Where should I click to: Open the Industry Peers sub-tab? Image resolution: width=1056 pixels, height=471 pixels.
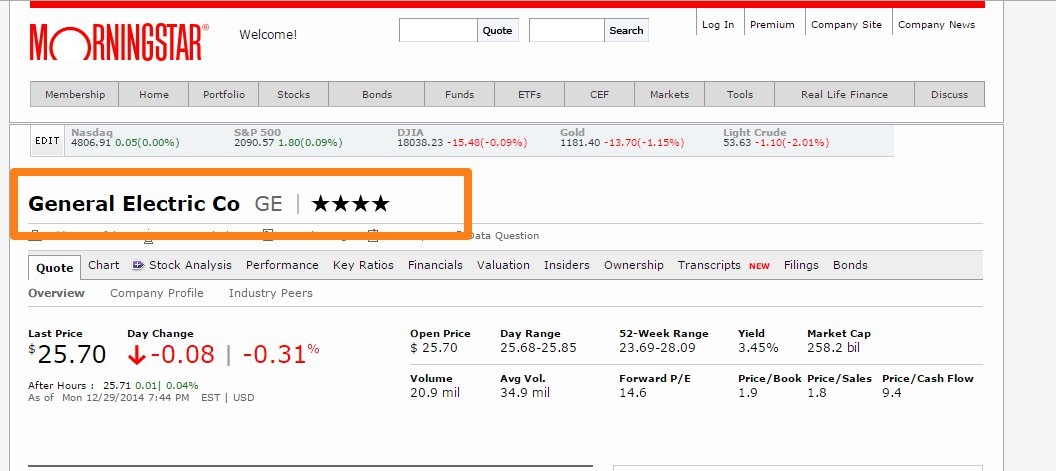tap(271, 293)
